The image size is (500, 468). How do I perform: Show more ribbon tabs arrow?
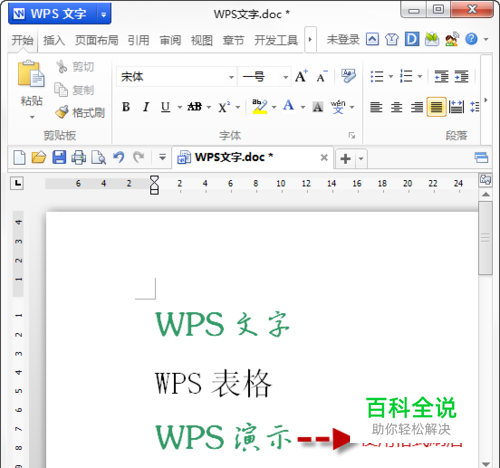pos(310,40)
